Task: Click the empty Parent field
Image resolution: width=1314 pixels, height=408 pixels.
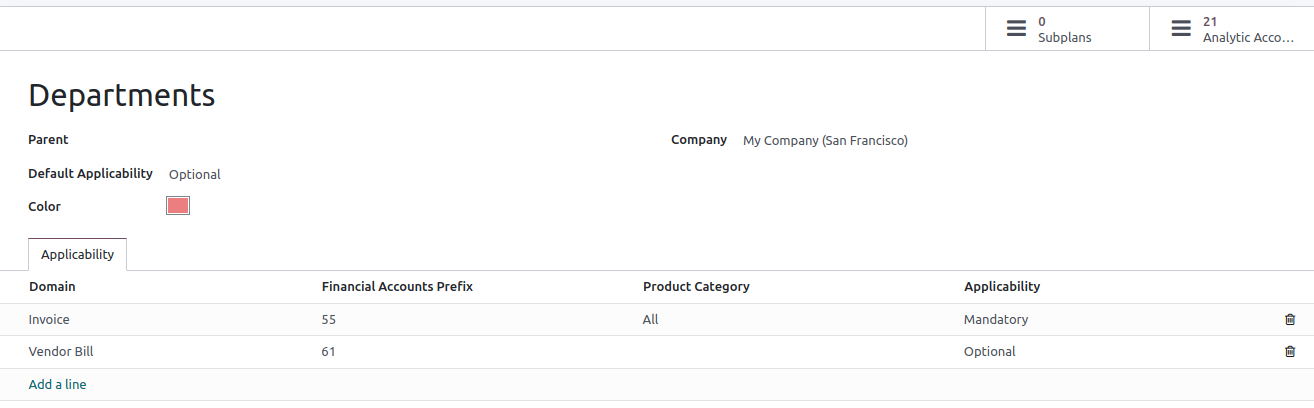Action: pyautogui.click(x=300, y=141)
